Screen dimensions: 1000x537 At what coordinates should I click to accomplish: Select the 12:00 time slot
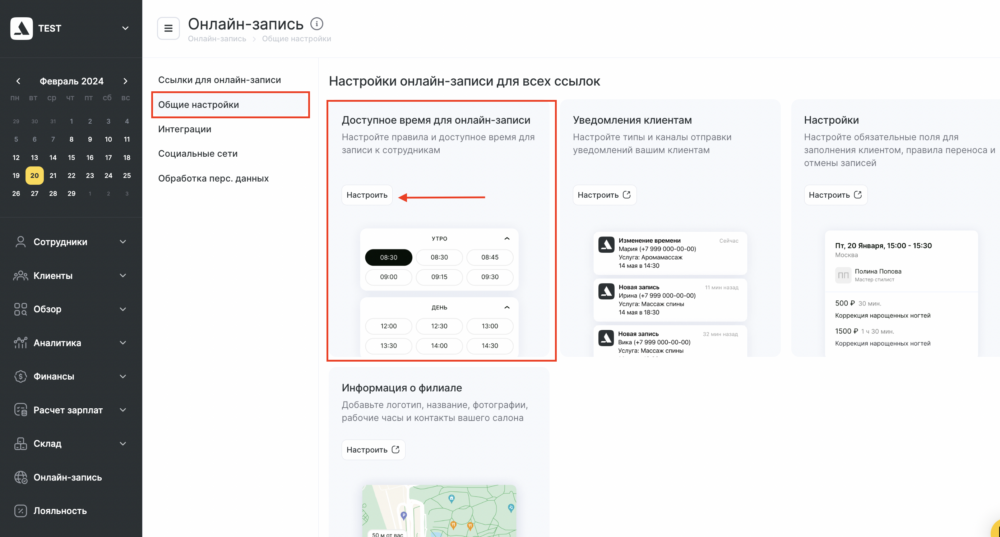pyautogui.click(x=388, y=326)
